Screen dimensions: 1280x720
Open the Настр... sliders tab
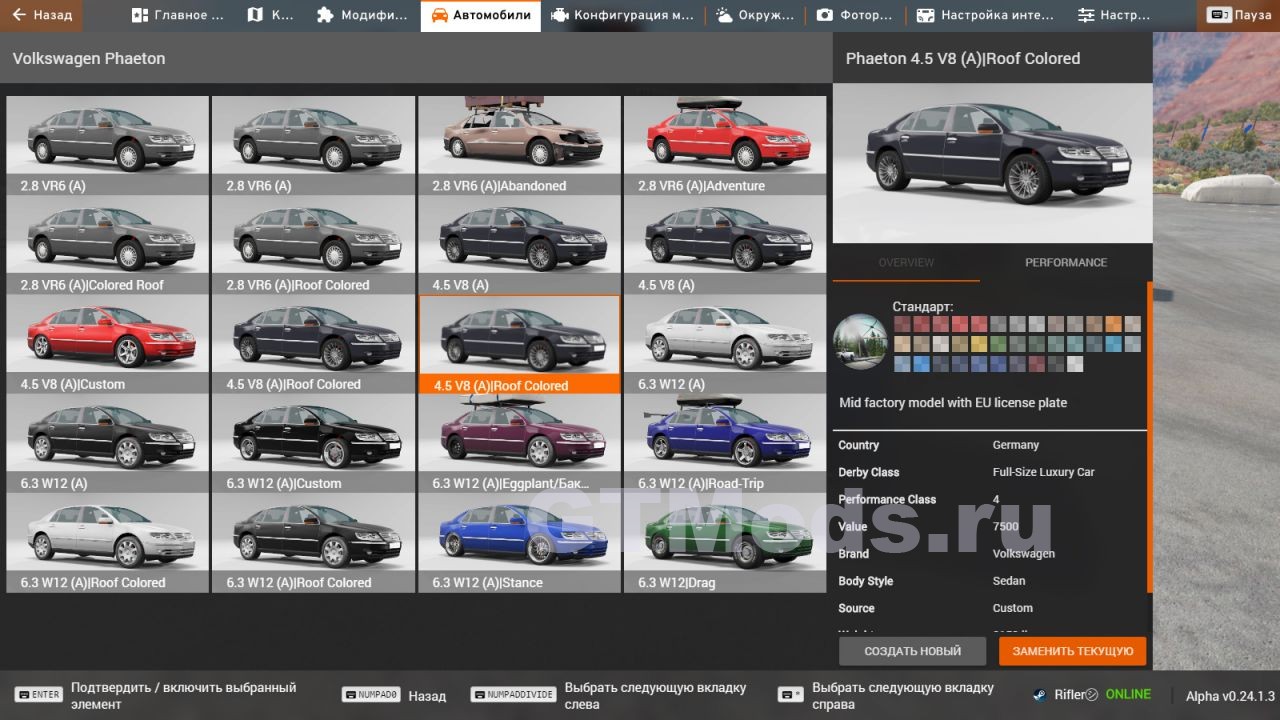[1114, 15]
